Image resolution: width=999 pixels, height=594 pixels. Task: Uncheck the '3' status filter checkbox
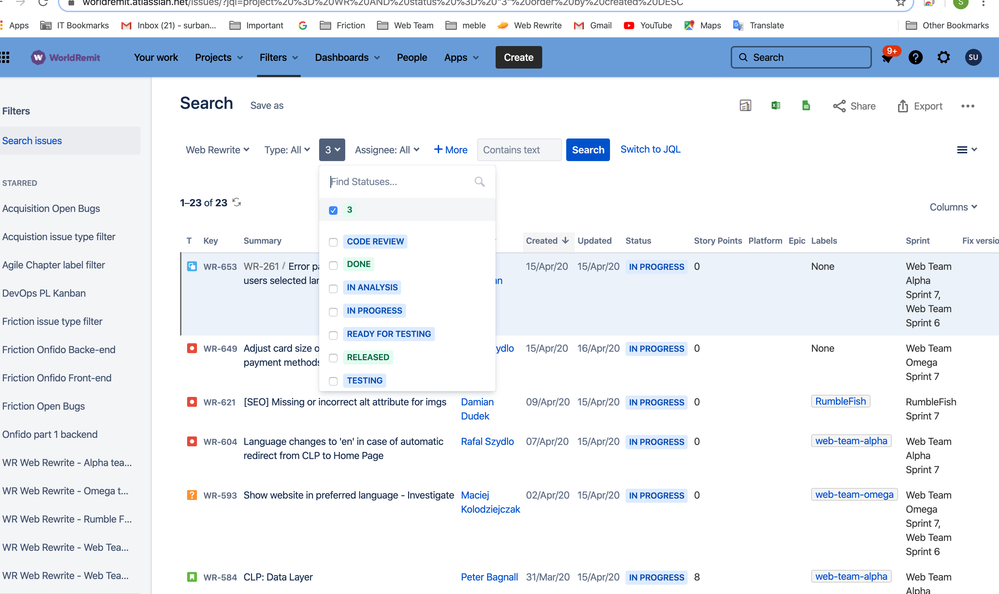click(334, 210)
